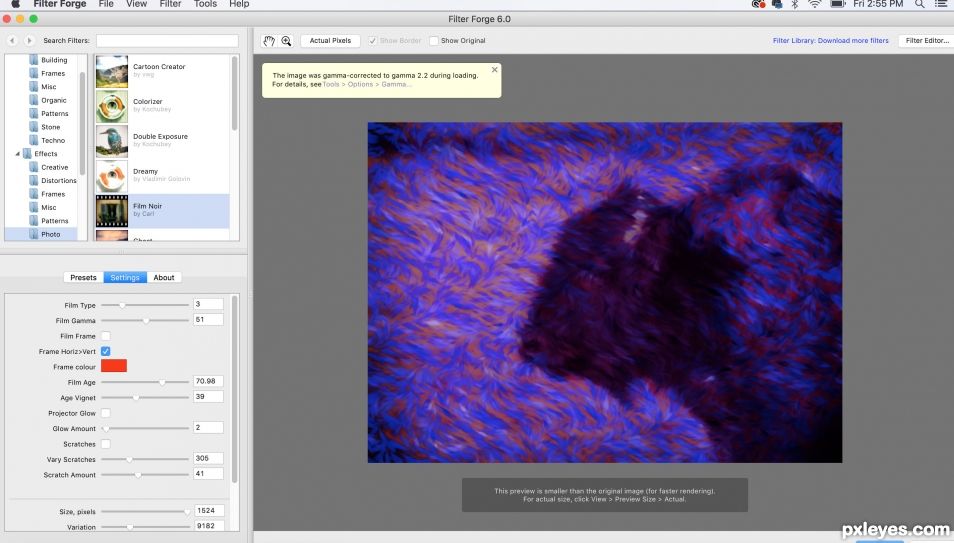The height and width of the screenshot is (543, 954).
Task: Switch to the About tab
Action: [164, 278]
